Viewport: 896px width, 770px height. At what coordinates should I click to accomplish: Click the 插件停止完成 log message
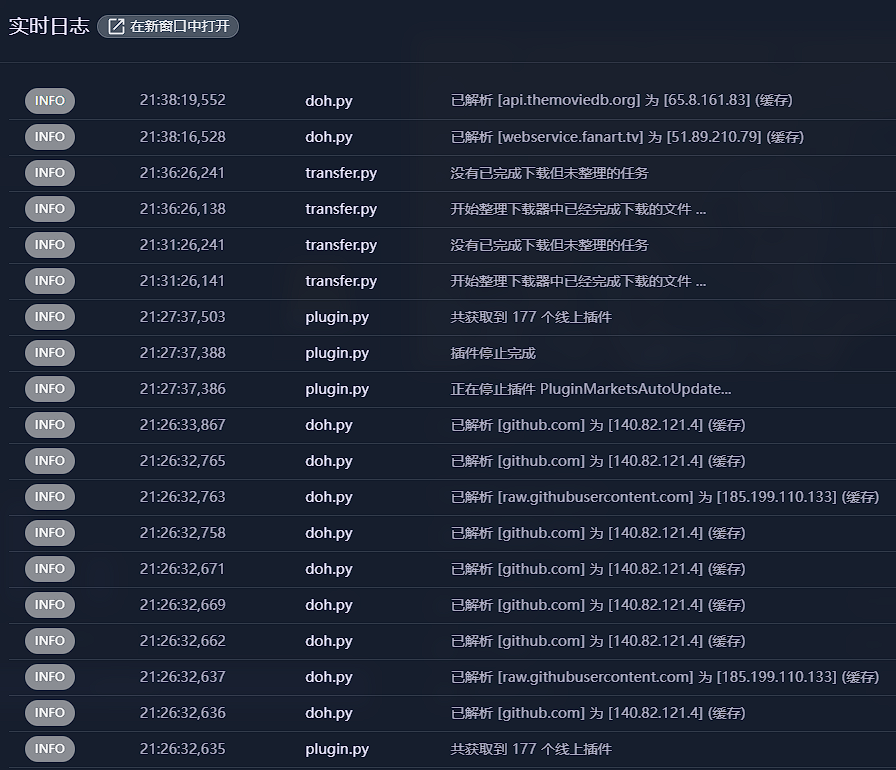point(493,353)
